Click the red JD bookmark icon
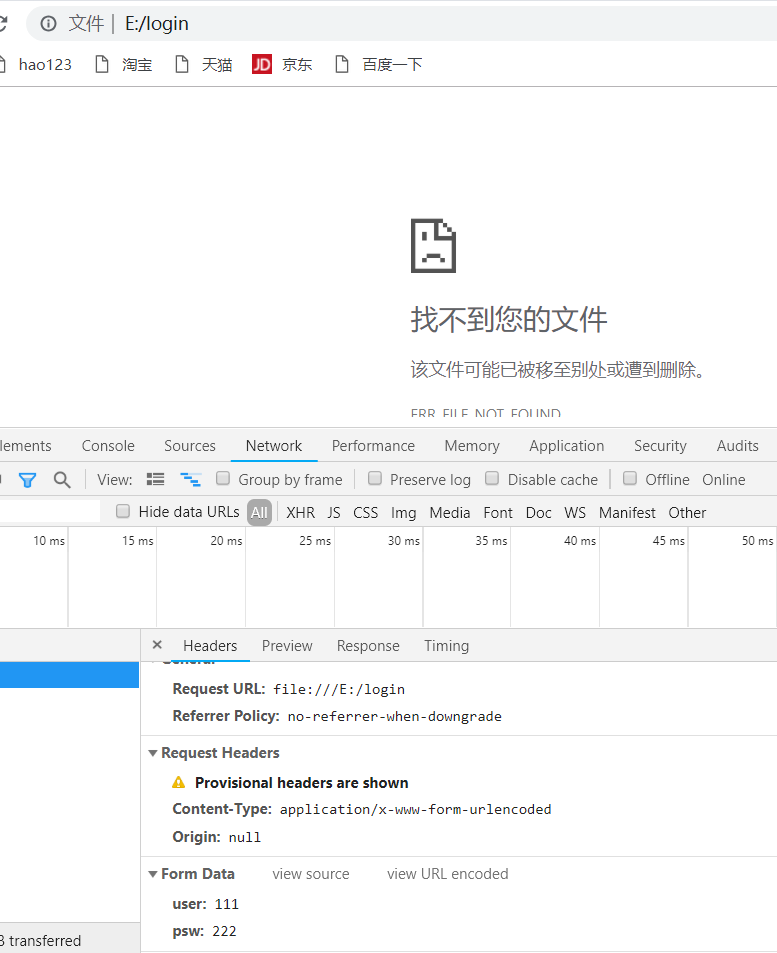The height and width of the screenshot is (953, 777). (x=261, y=64)
